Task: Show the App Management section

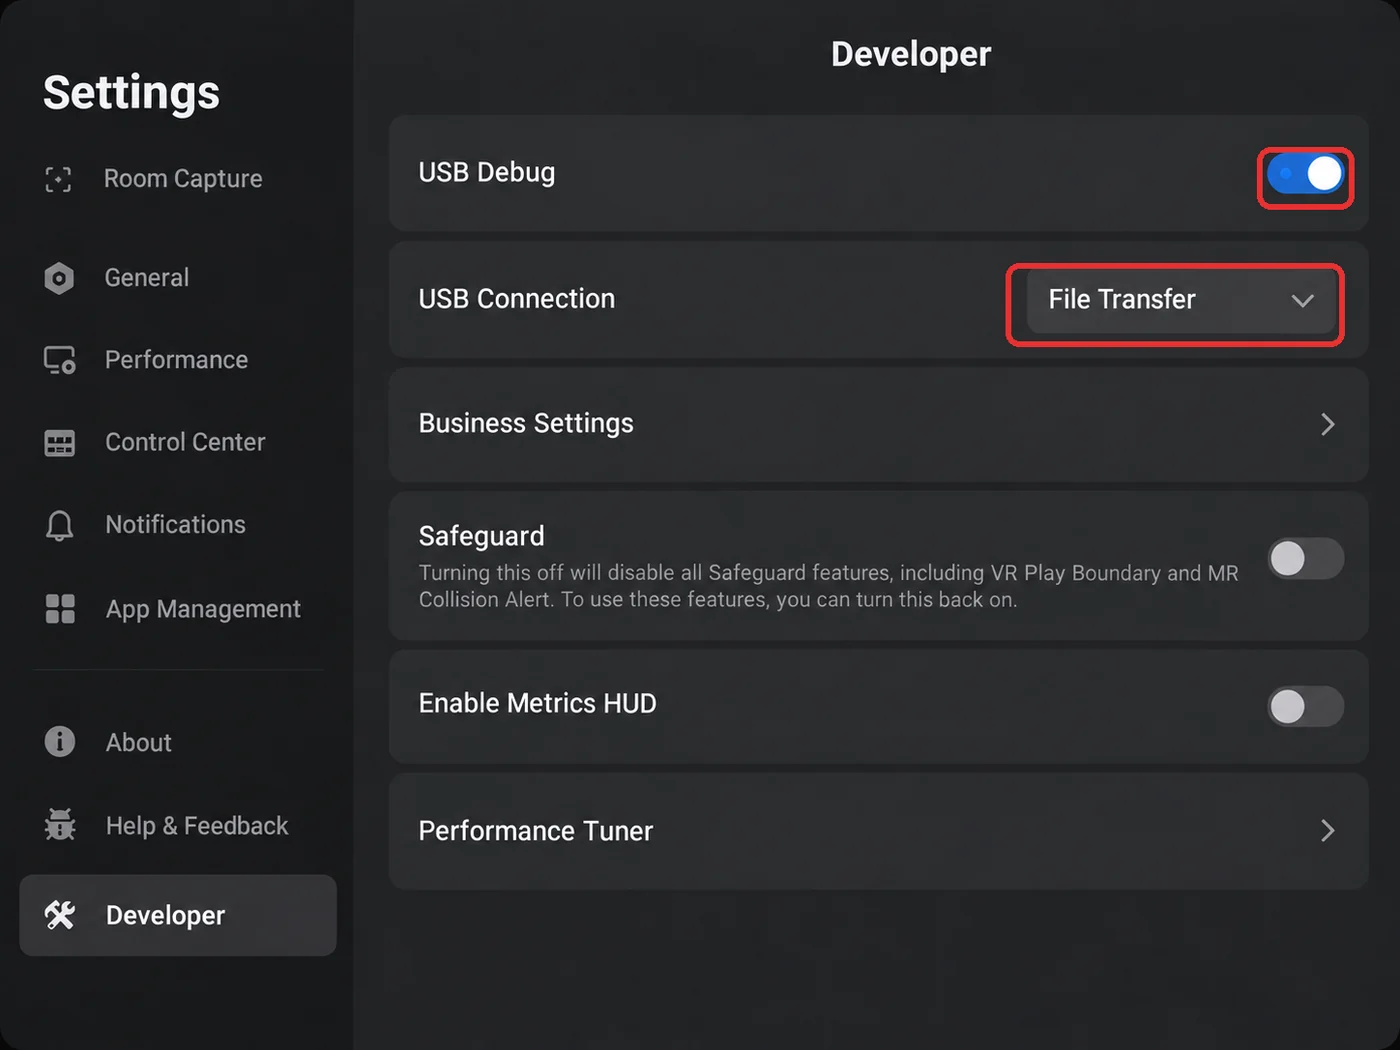Action: [x=178, y=609]
